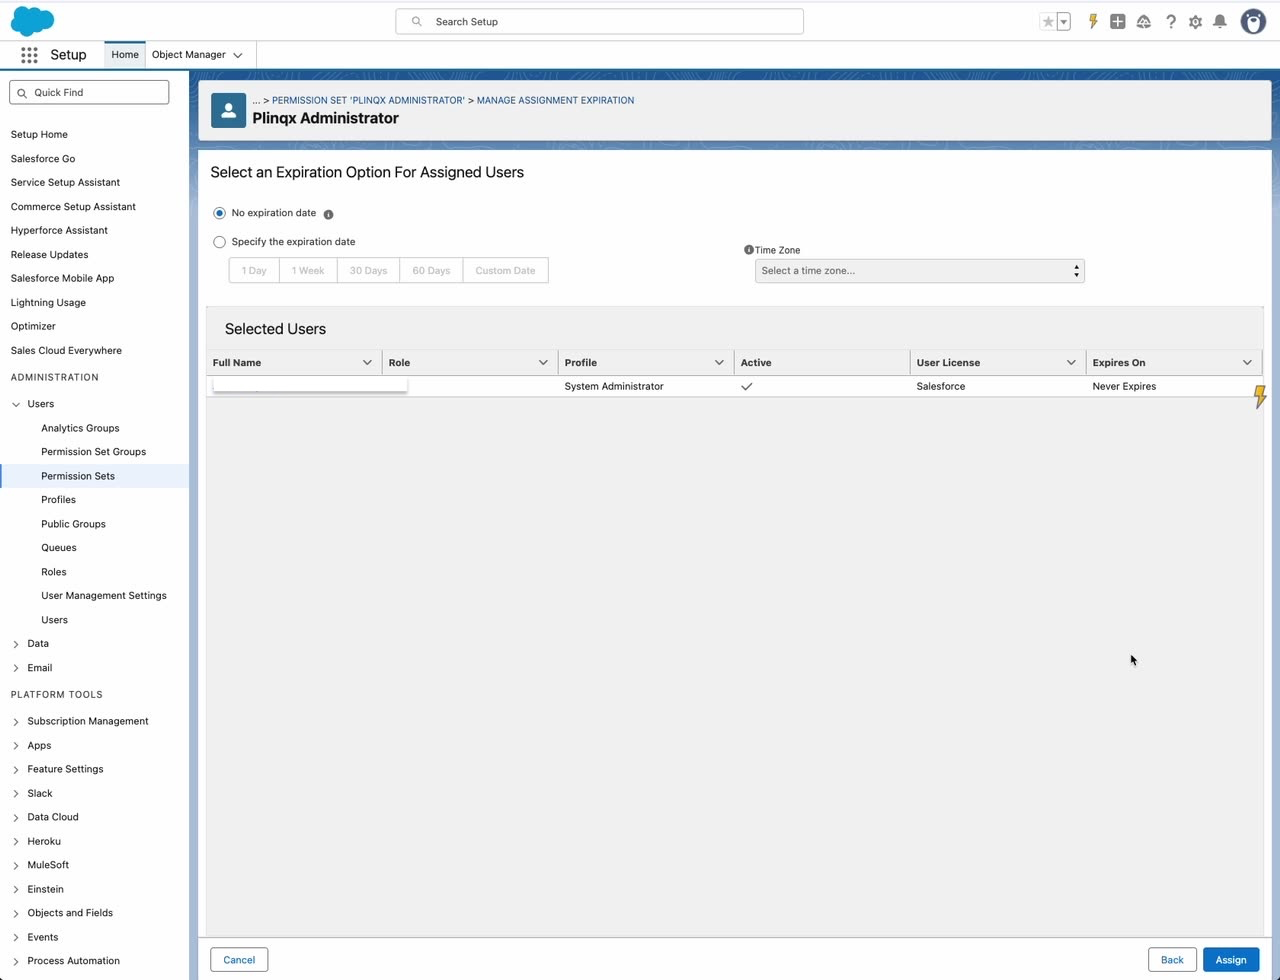Click the lightning bolt icon in header
The width and height of the screenshot is (1280, 980).
(1093, 21)
